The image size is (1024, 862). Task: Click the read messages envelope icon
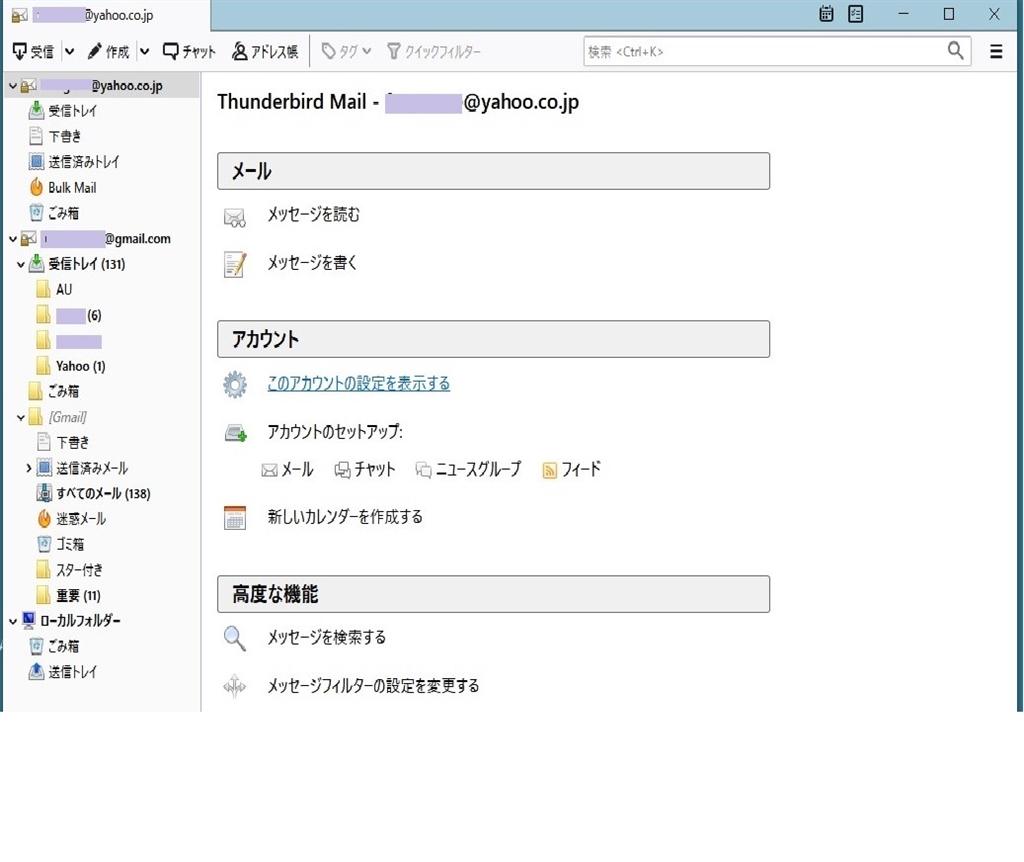(234, 217)
